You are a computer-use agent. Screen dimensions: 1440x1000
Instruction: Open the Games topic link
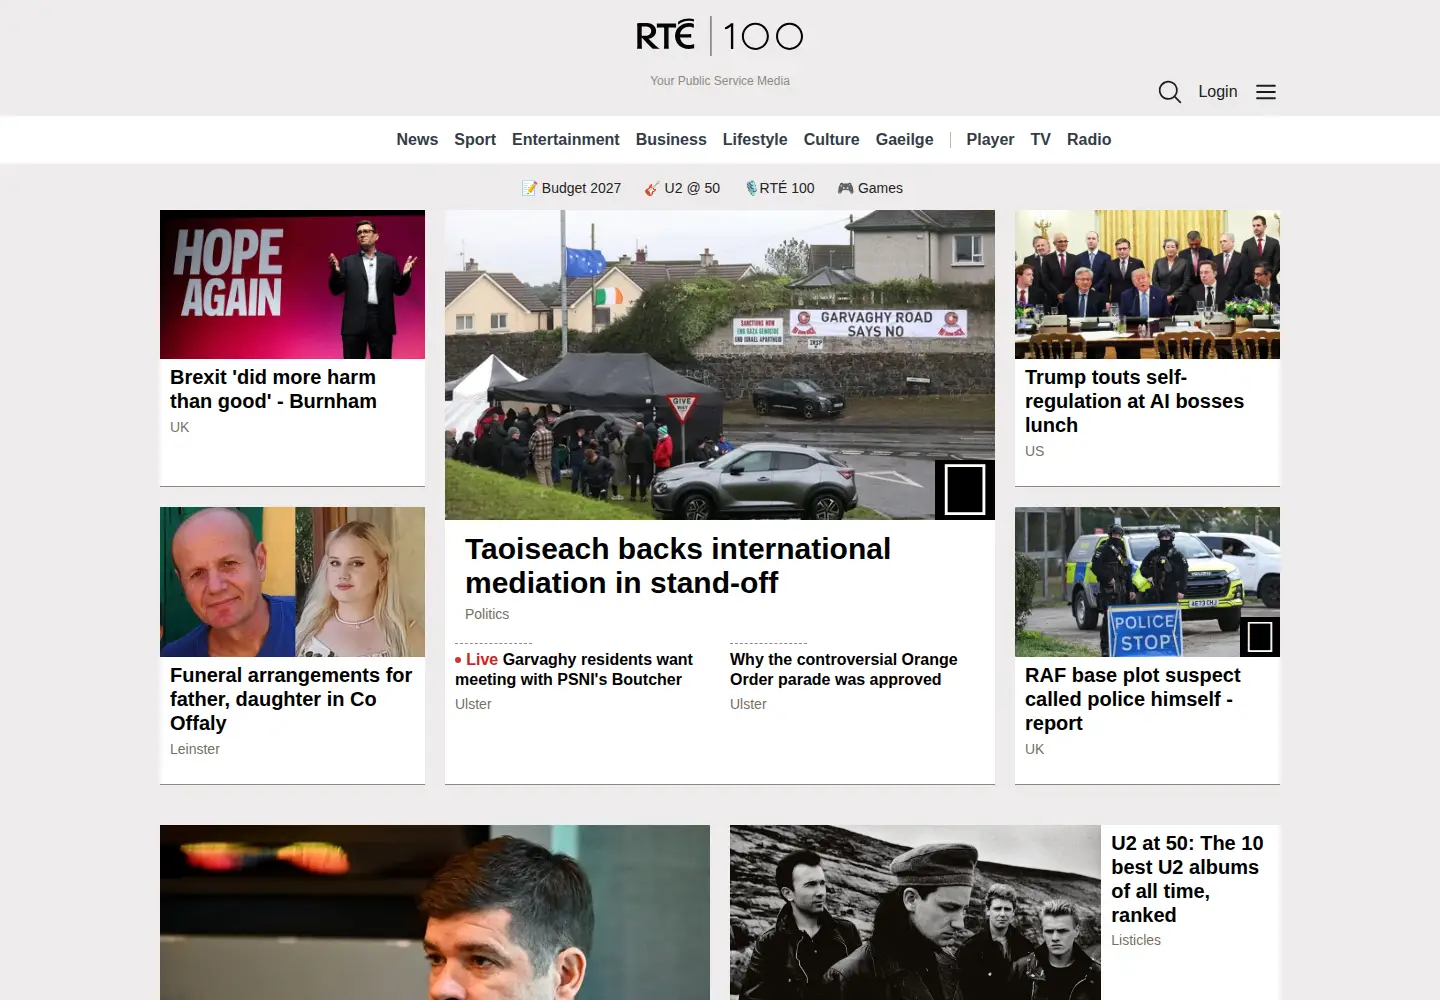(870, 188)
